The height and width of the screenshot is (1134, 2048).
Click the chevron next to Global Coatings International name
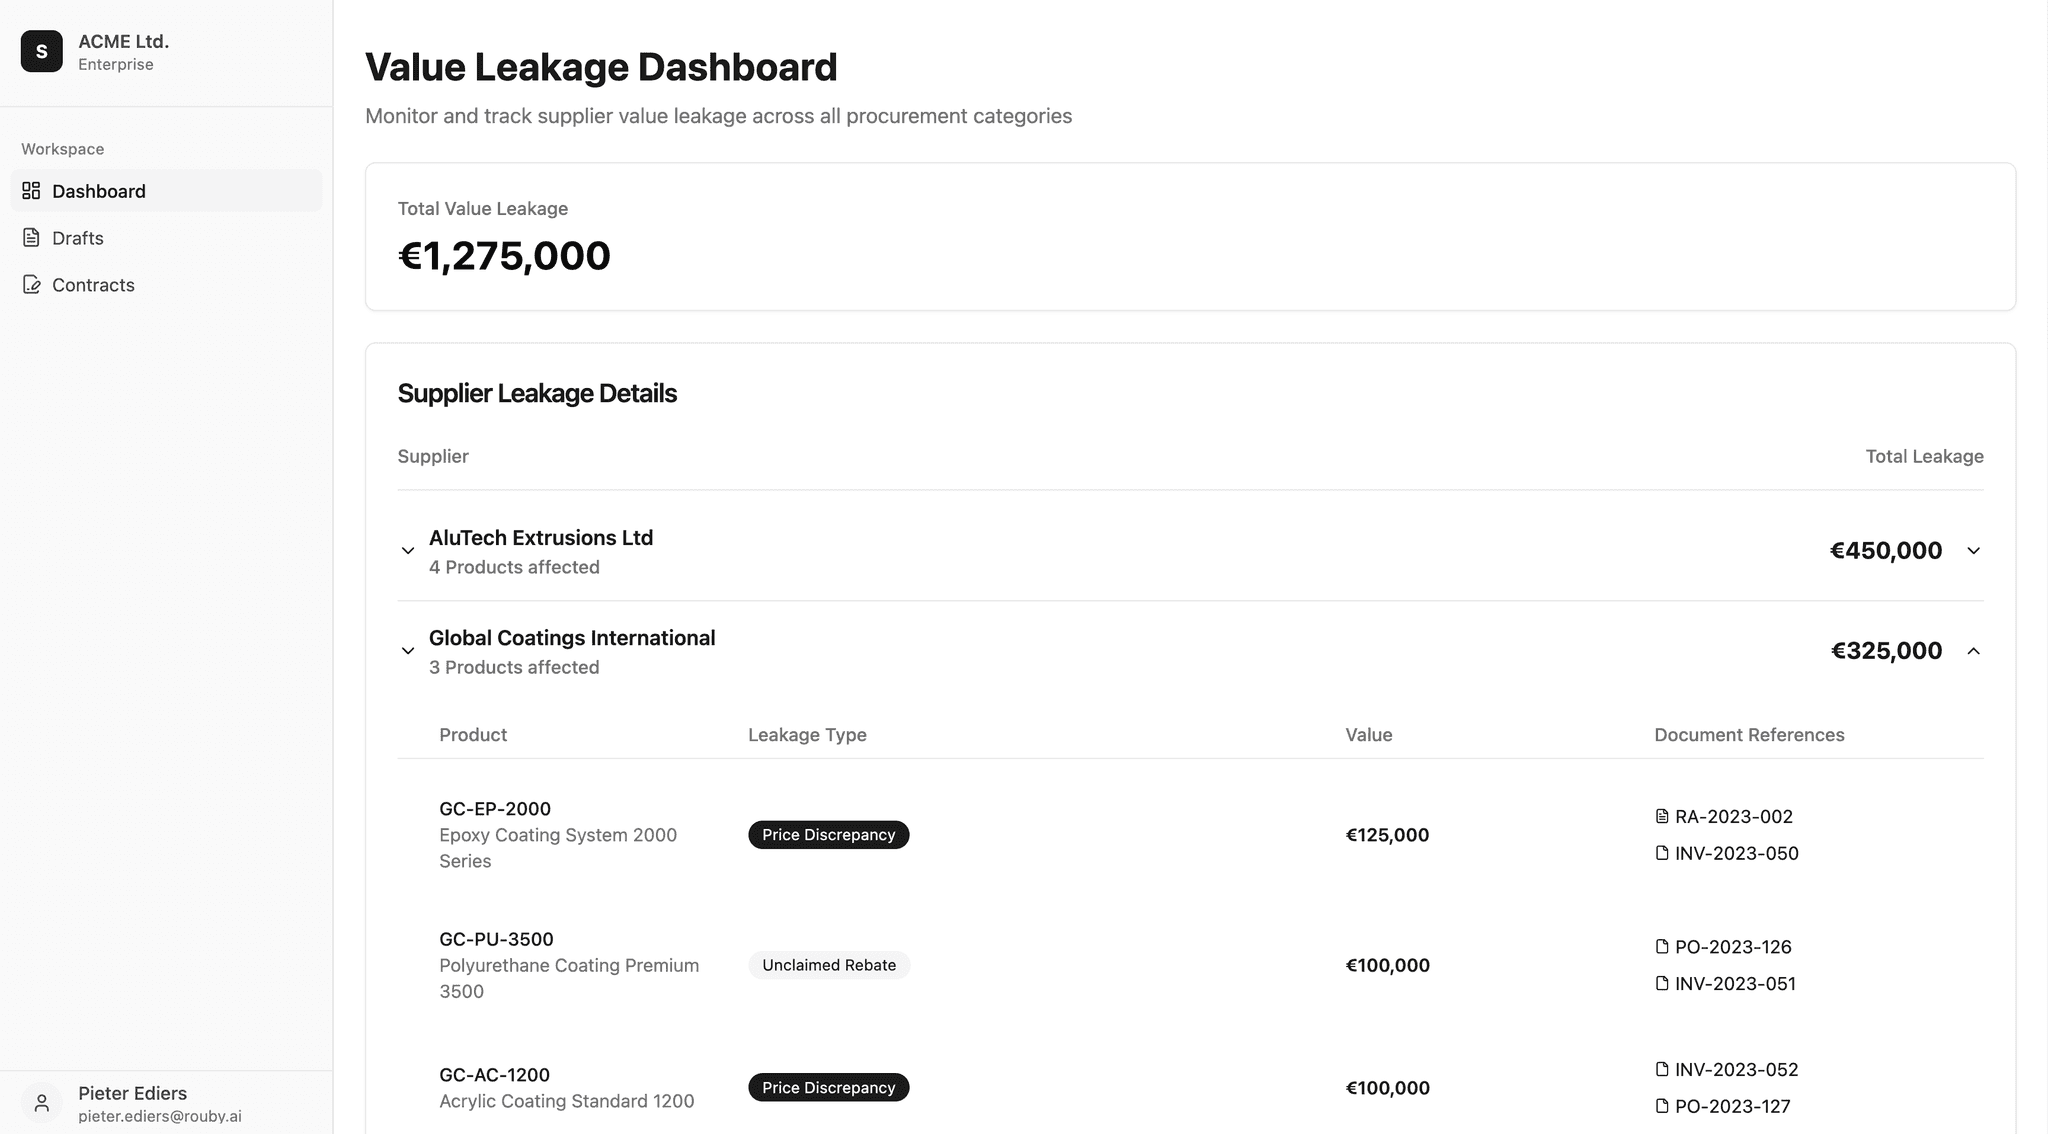(408, 650)
